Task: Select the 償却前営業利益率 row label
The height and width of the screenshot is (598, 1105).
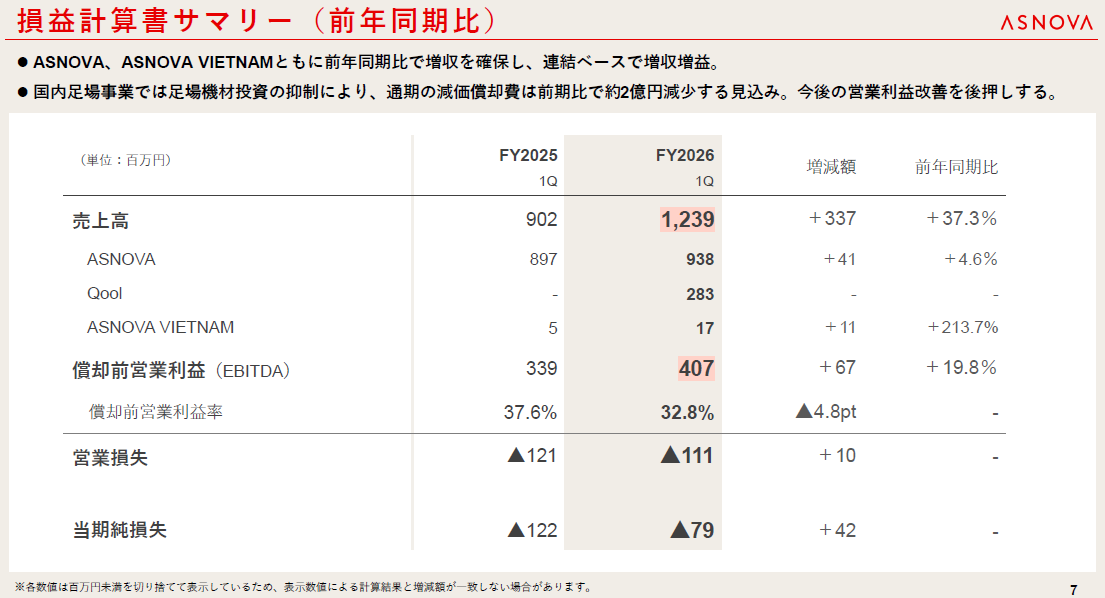Action: [x=156, y=412]
